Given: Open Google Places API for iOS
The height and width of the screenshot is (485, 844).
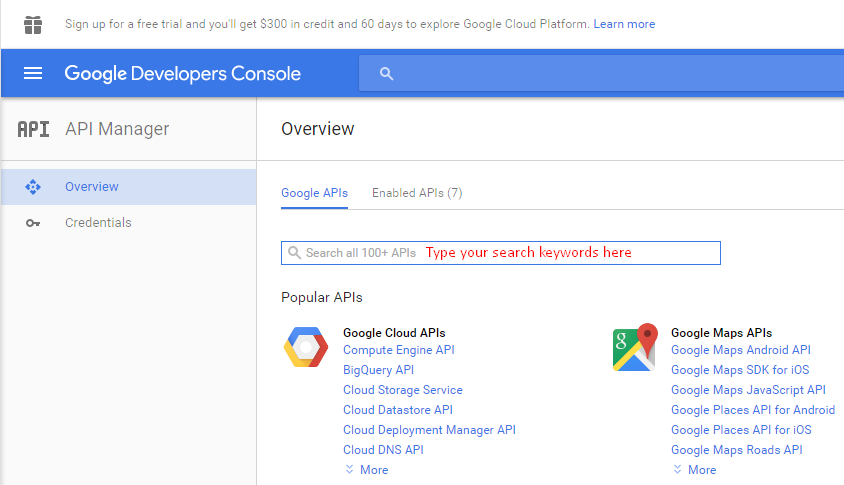Looking at the screenshot, I should [x=741, y=430].
